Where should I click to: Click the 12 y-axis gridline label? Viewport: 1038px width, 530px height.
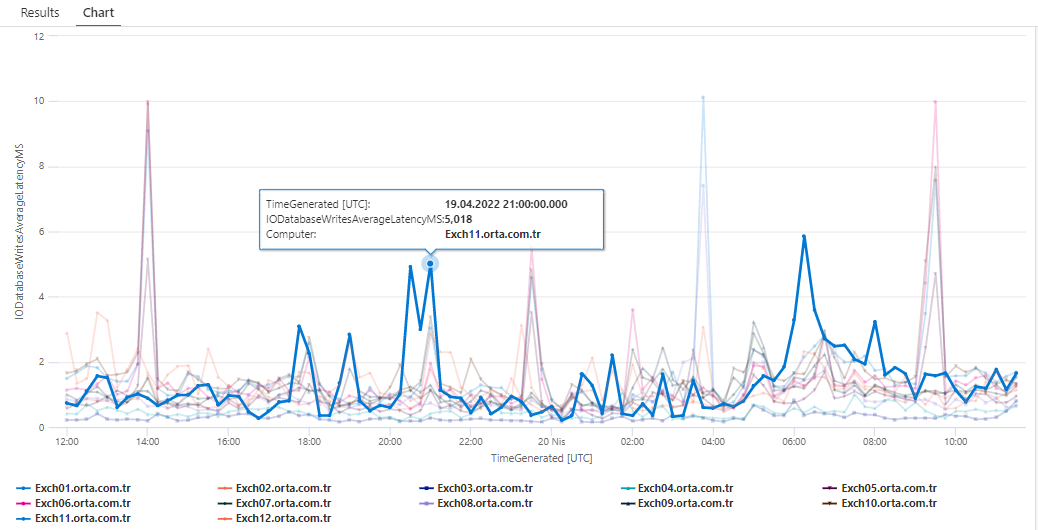(38, 36)
